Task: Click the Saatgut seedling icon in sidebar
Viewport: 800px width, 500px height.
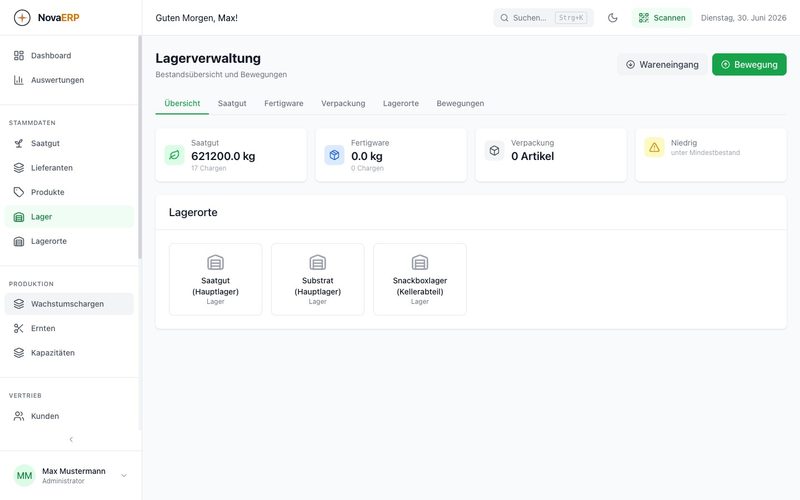Action: (x=19, y=143)
